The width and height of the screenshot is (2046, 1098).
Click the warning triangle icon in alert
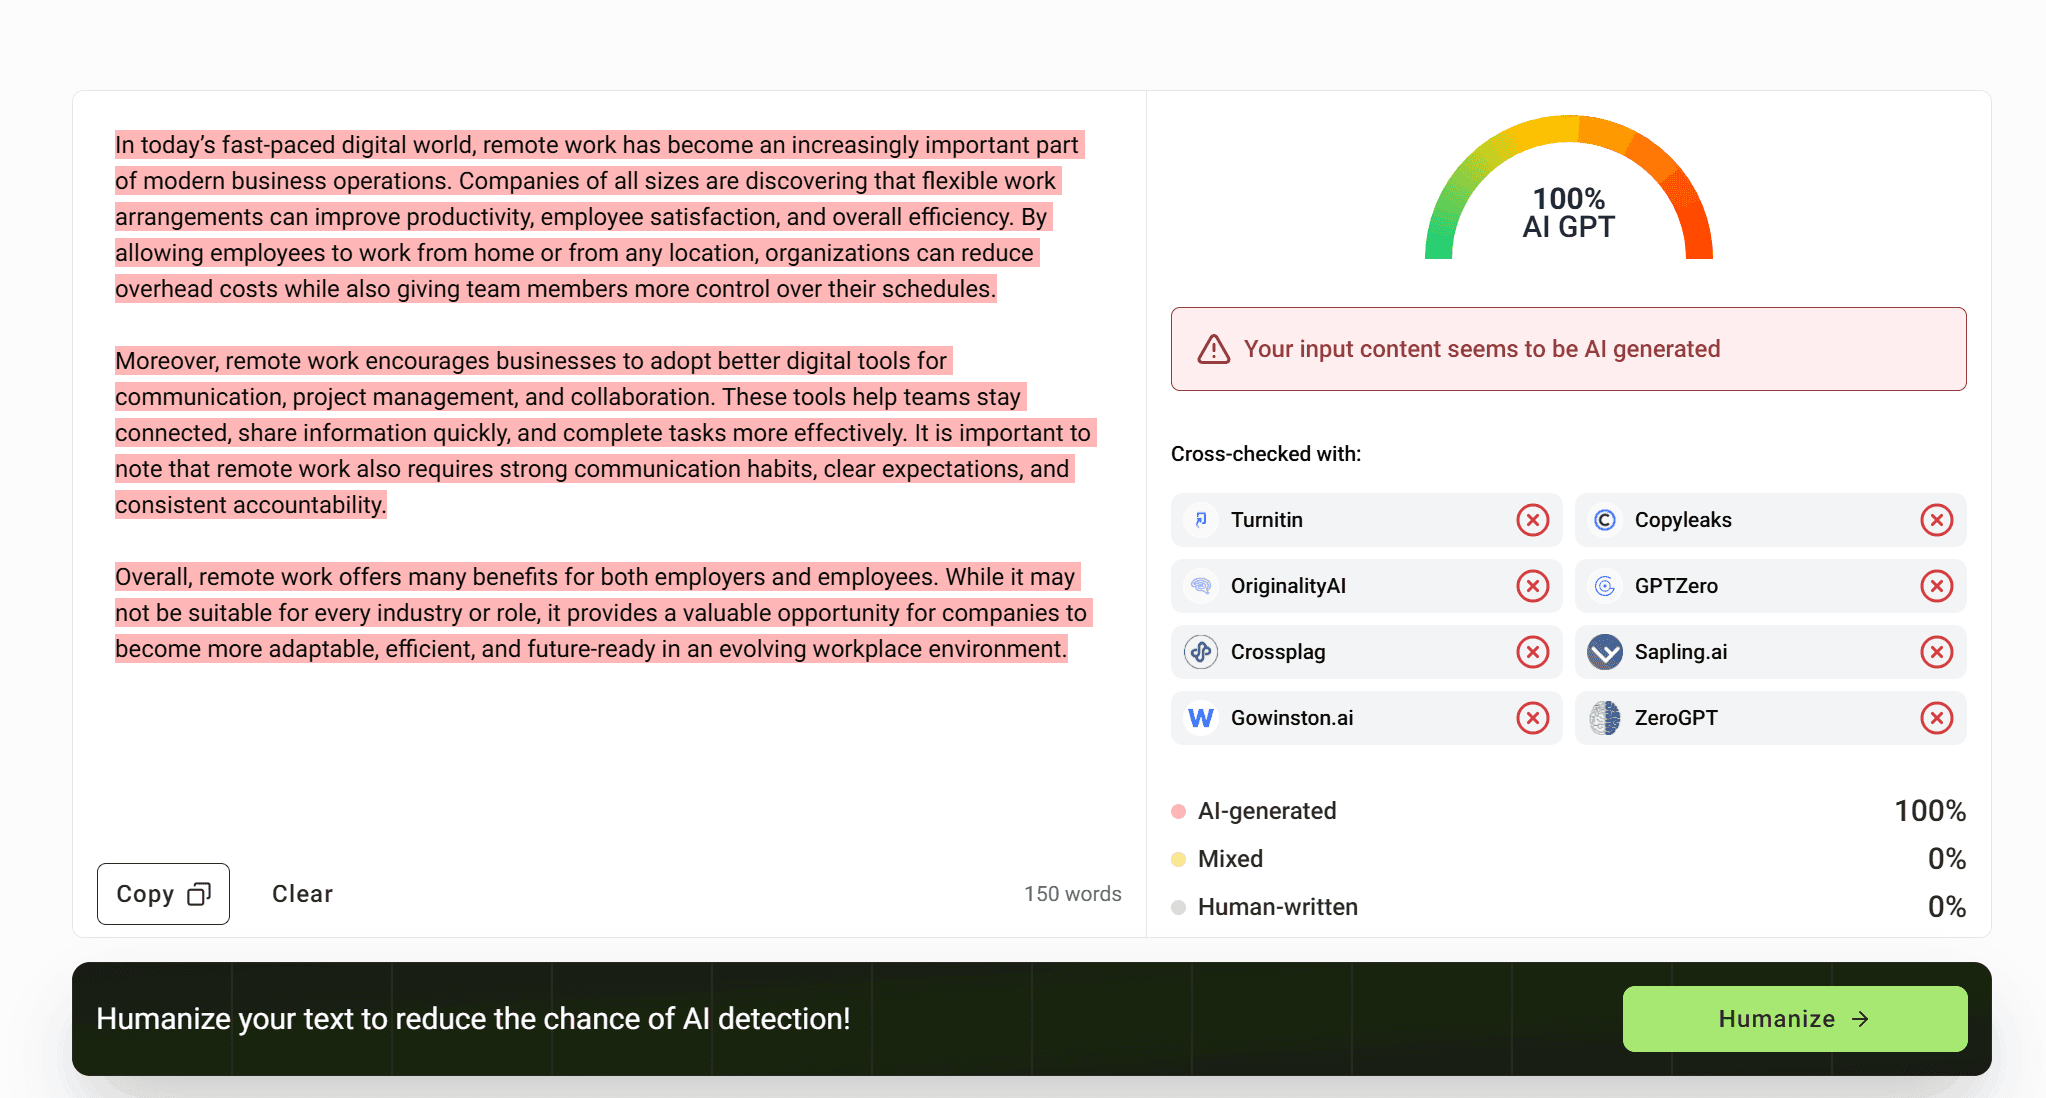point(1214,349)
